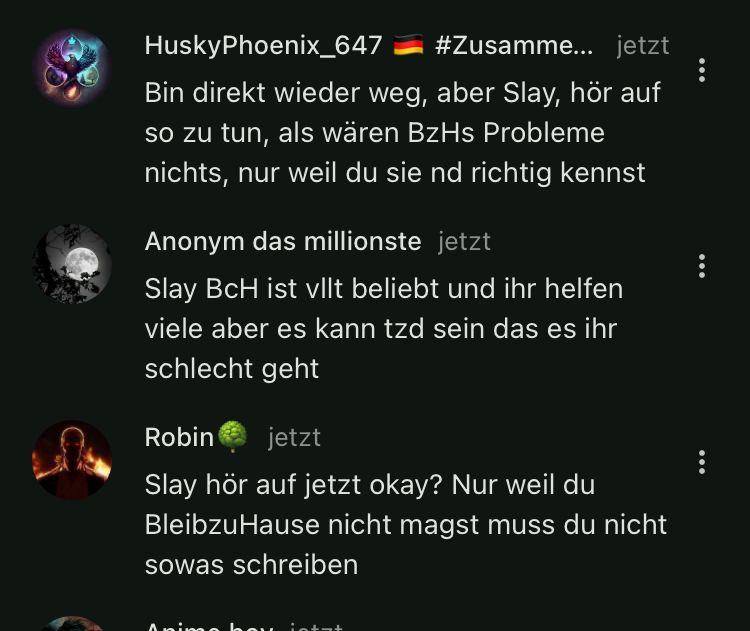This screenshot has height=631, width=750.
Task: Tap the full moon avatar of Anonym das millionste
Action: (72, 264)
